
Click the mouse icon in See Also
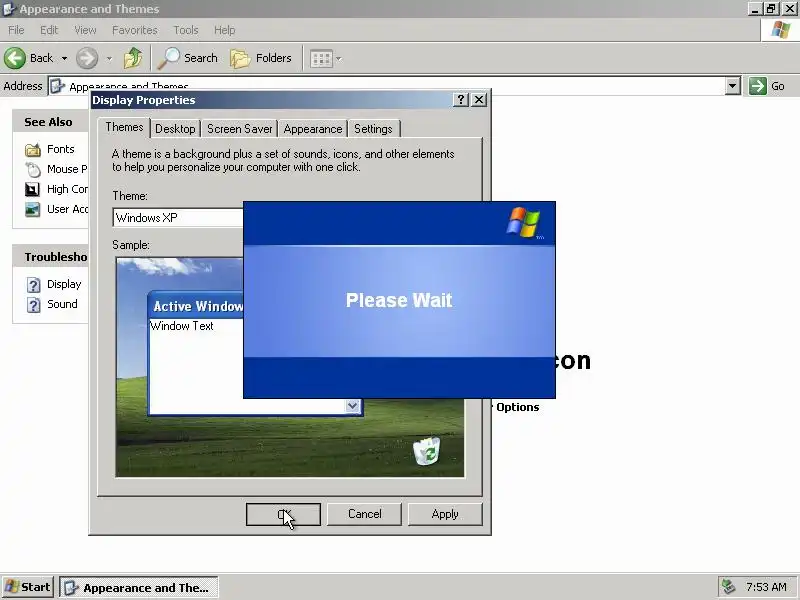tap(33, 169)
